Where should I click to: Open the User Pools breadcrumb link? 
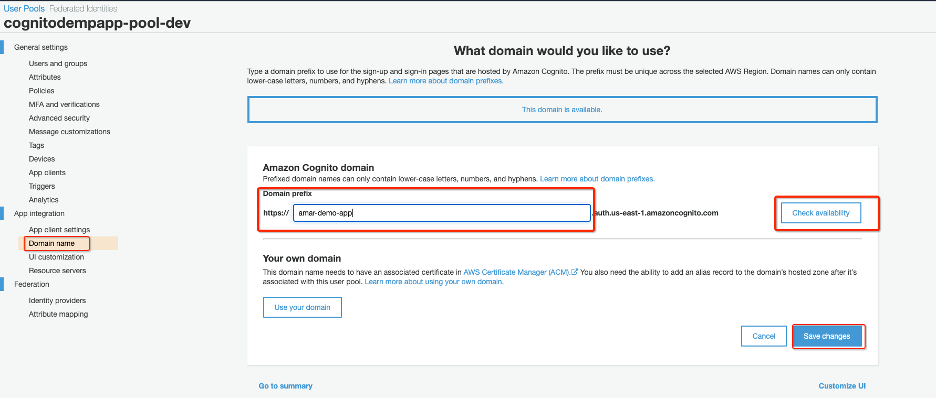click(x=24, y=9)
